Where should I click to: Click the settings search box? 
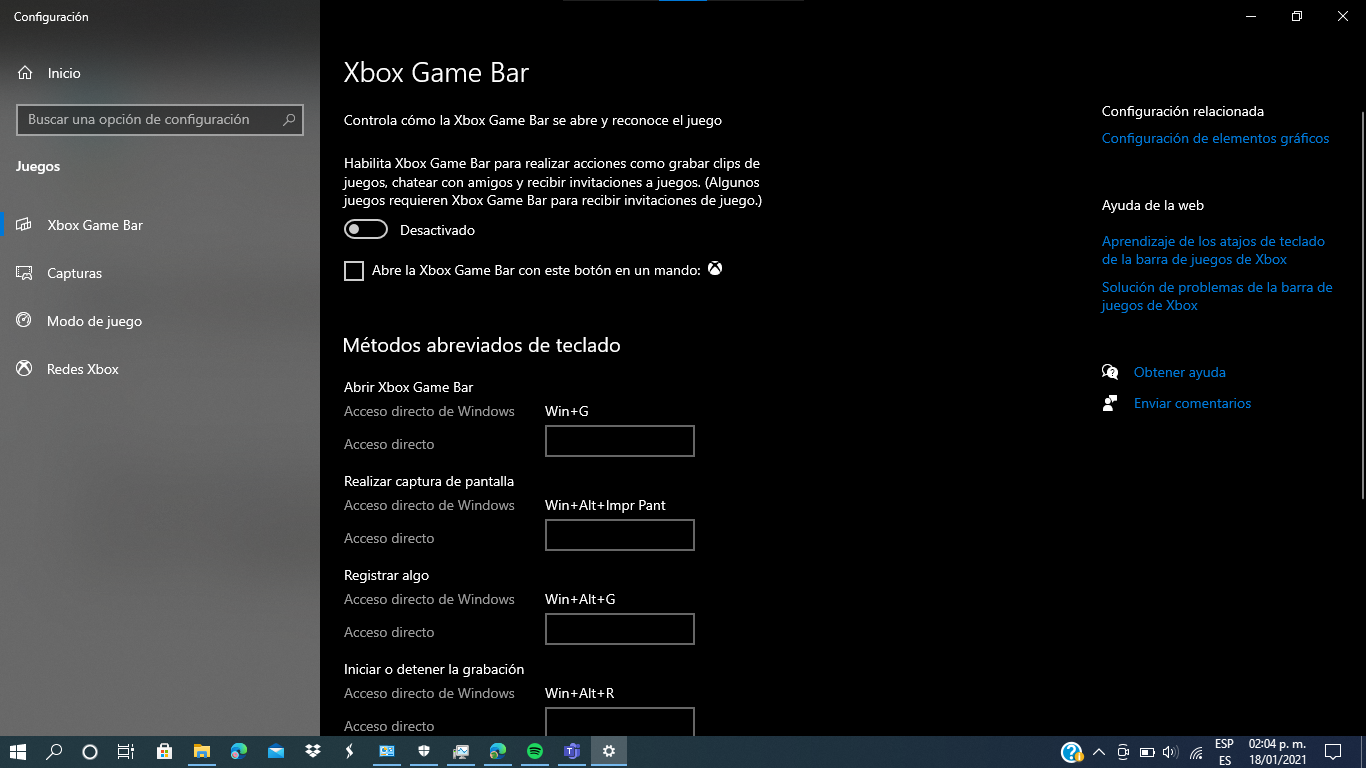coord(160,119)
